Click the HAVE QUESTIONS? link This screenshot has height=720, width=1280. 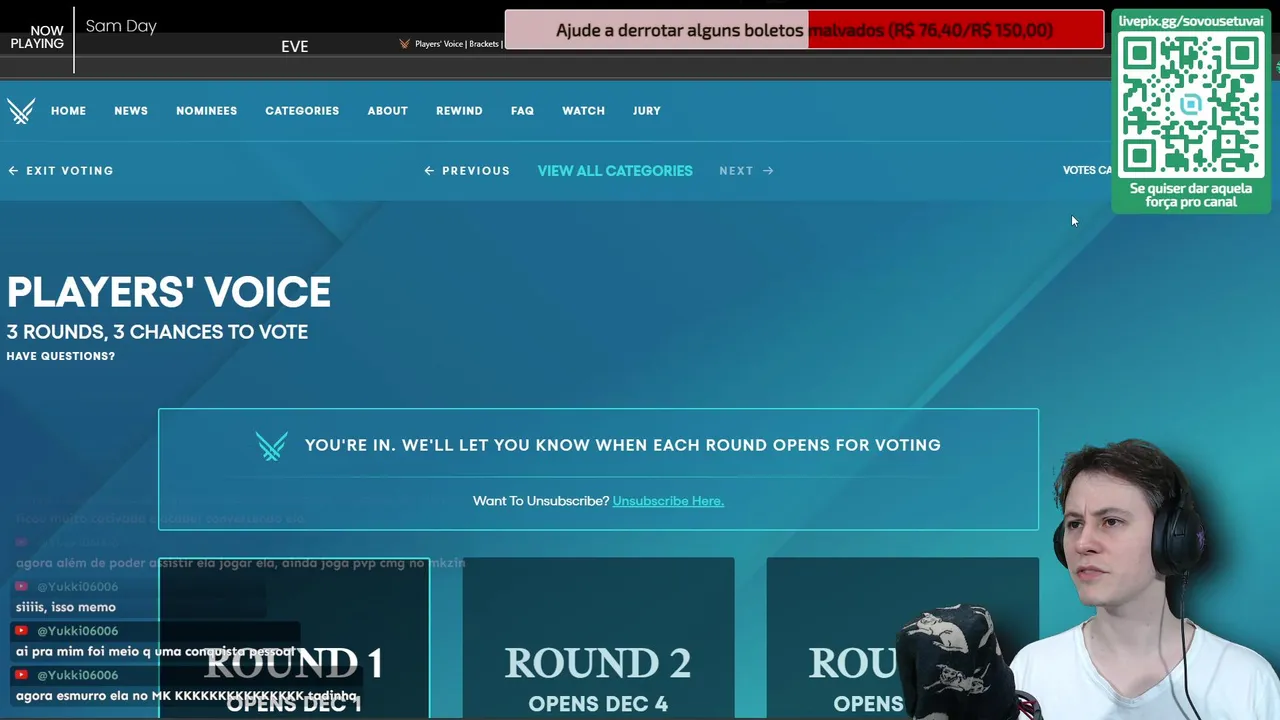tap(61, 356)
